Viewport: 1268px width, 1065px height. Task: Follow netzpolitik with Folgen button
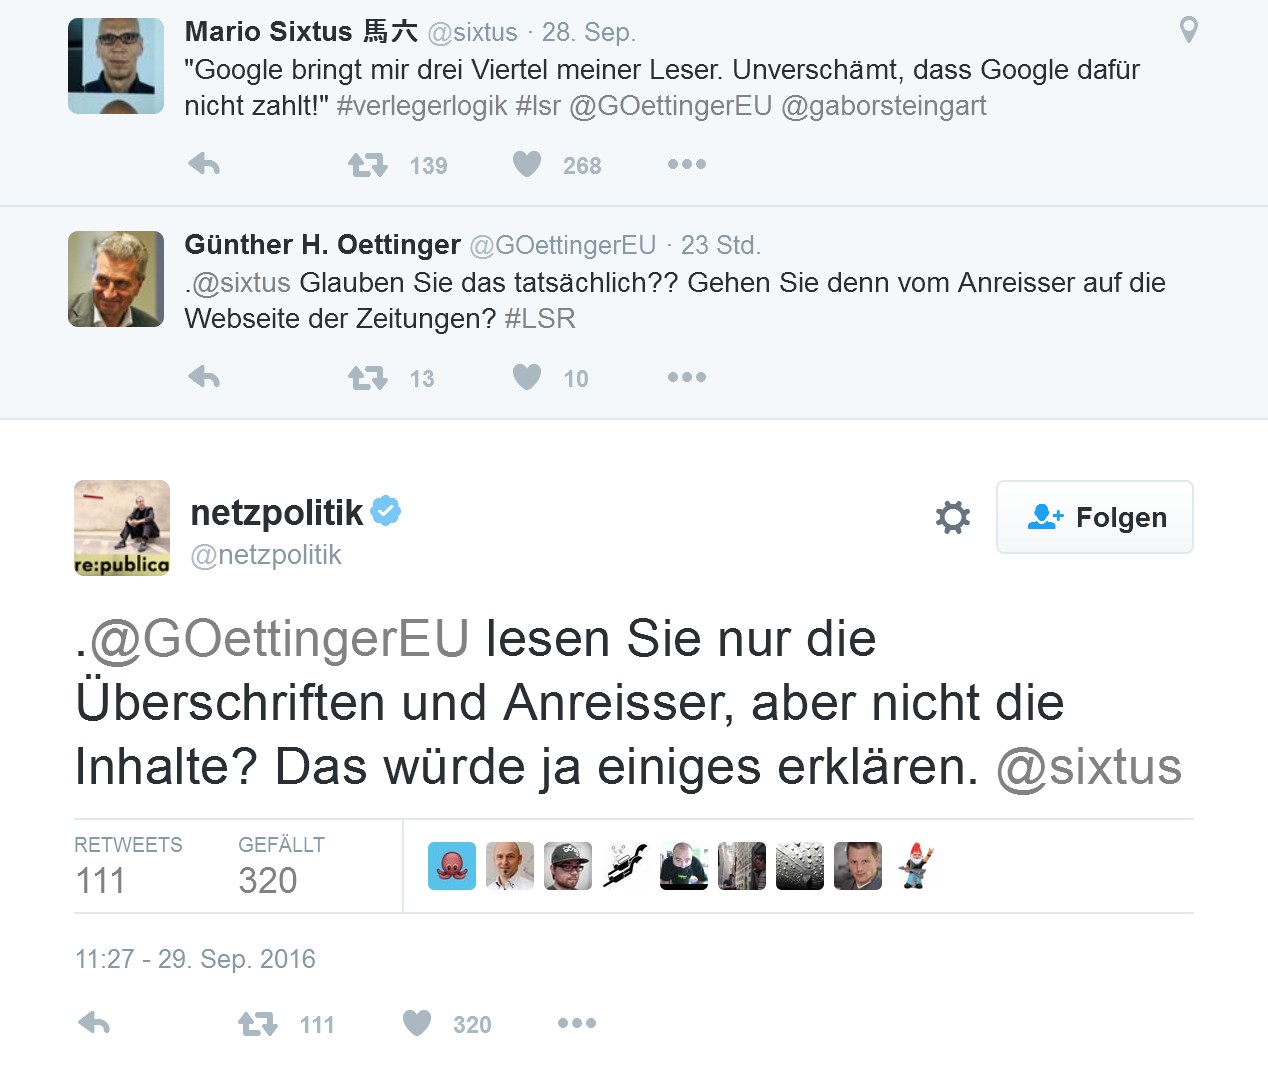[1095, 517]
